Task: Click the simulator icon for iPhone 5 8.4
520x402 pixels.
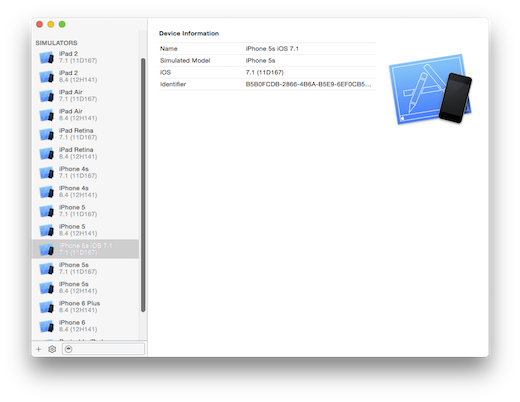Action: click(47, 230)
